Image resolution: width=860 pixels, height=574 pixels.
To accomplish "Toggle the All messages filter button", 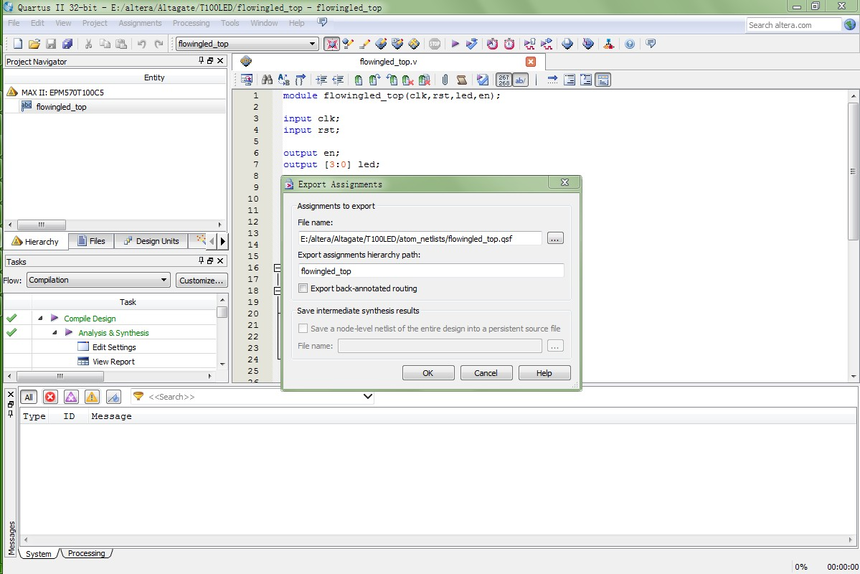I will point(29,397).
